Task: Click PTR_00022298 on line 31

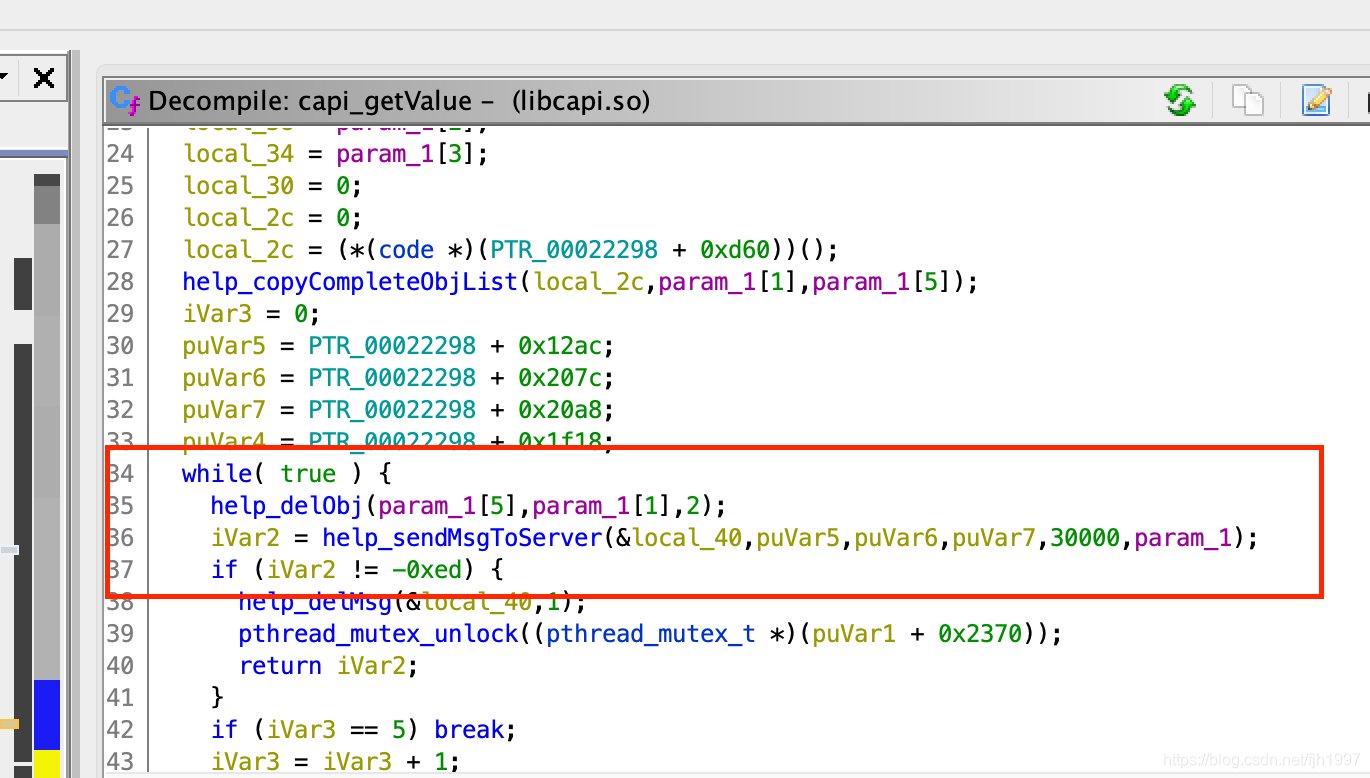Action: pos(392,378)
